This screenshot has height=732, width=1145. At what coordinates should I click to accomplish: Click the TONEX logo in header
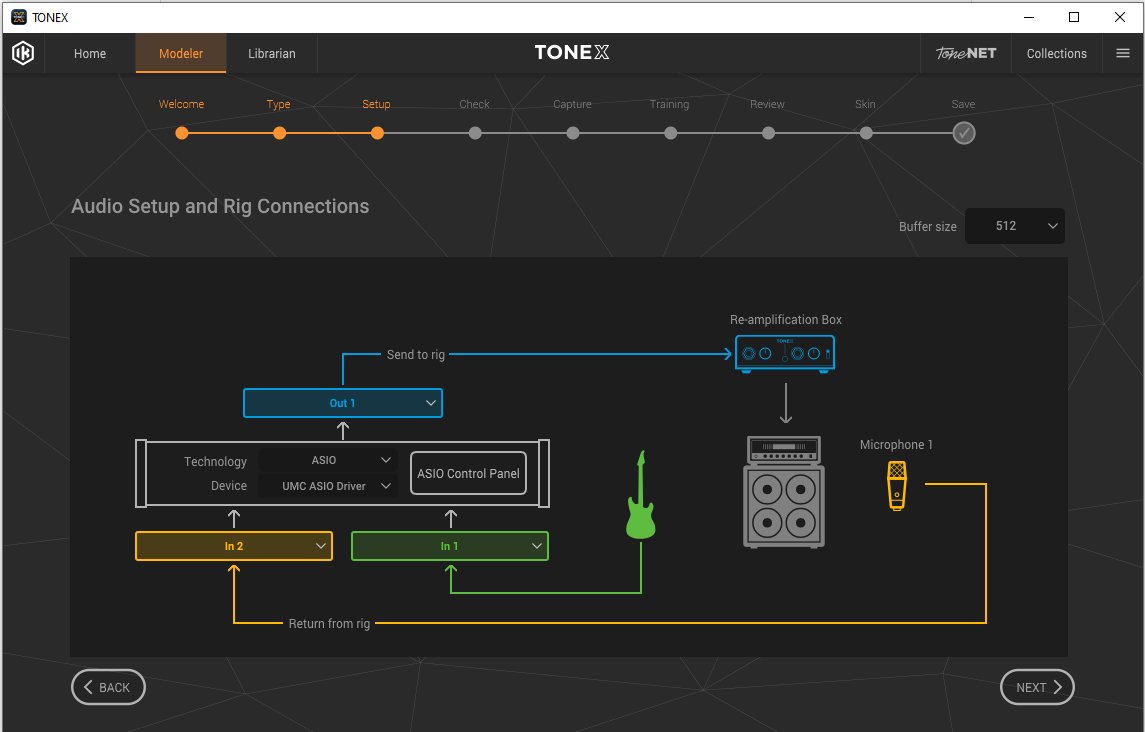pos(572,53)
